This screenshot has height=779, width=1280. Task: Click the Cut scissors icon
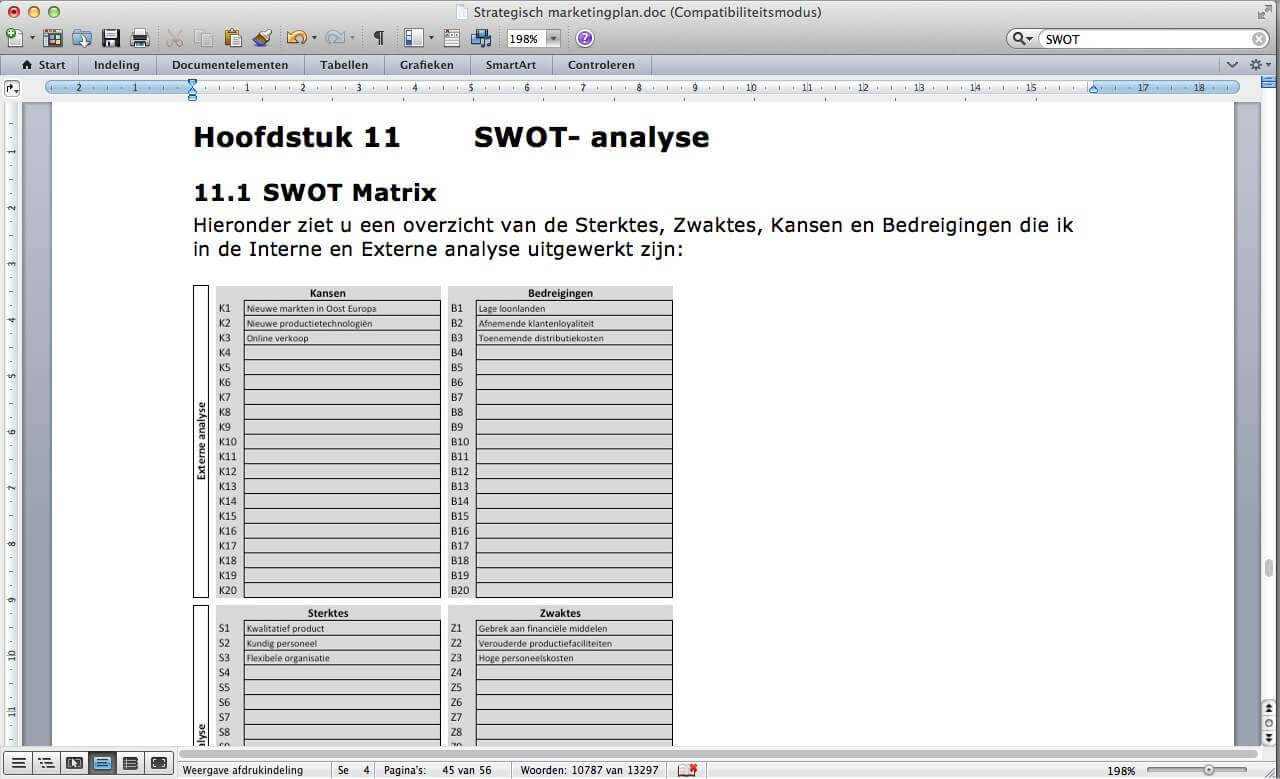(174, 38)
